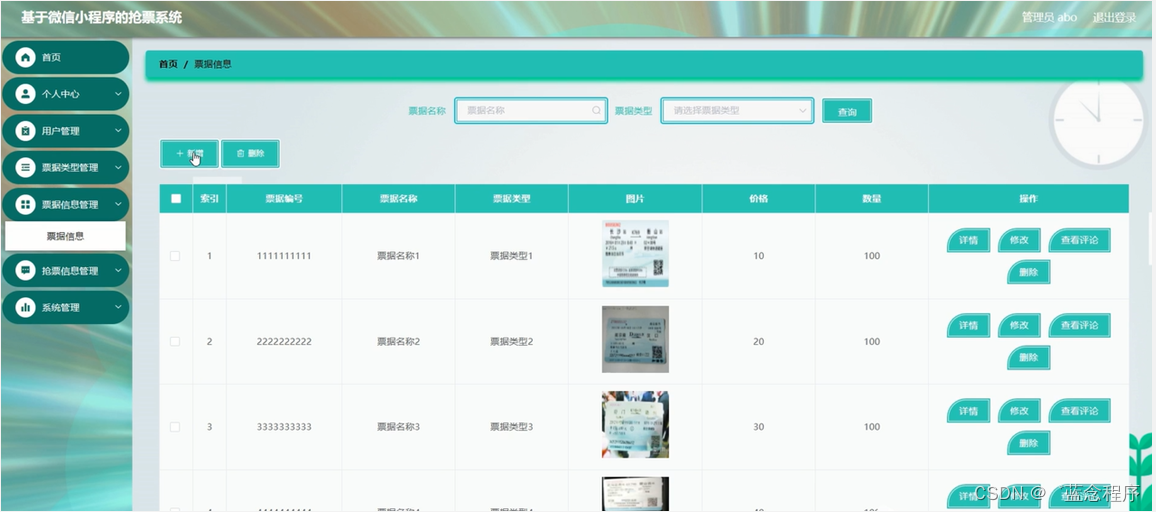1156x512 pixels.
Task: Expand the 个人中心 menu chevron
Action: click(118, 94)
